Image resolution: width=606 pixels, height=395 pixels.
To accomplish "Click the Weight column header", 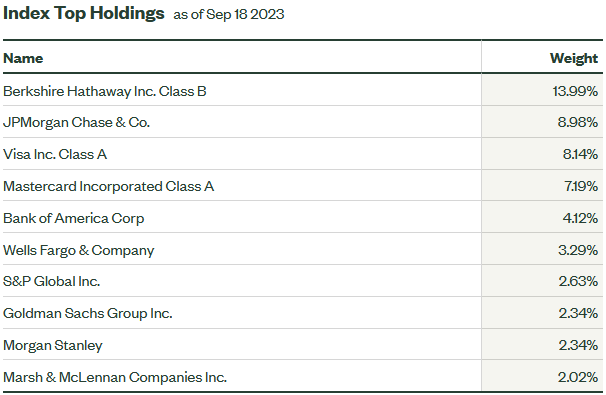I will click(574, 58).
